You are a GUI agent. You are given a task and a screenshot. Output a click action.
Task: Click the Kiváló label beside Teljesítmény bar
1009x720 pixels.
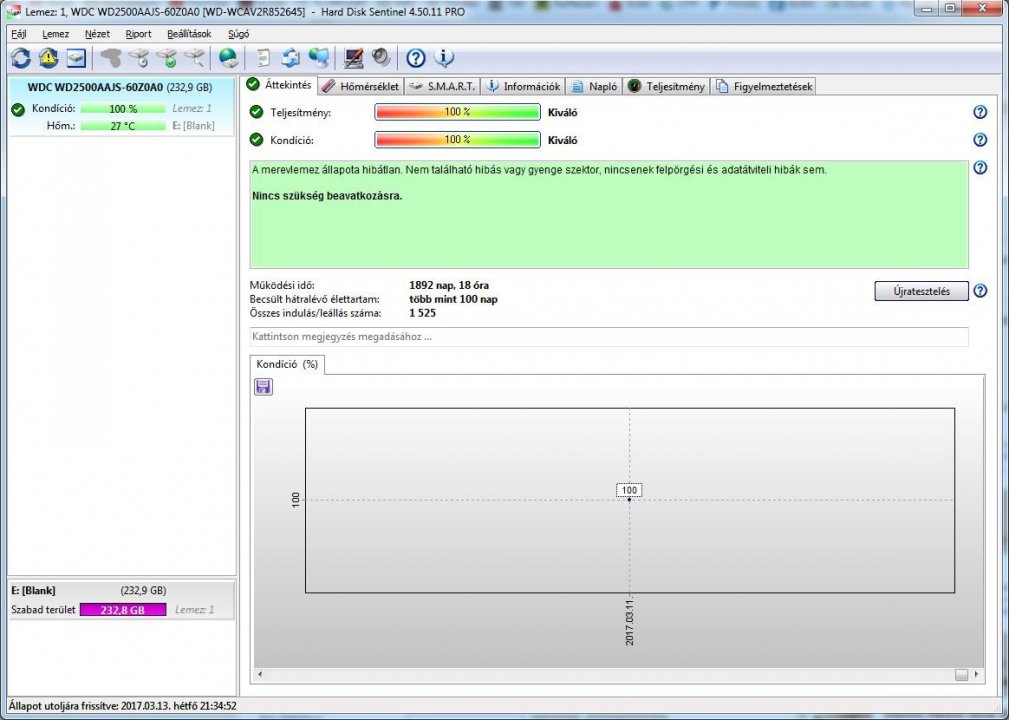562,113
